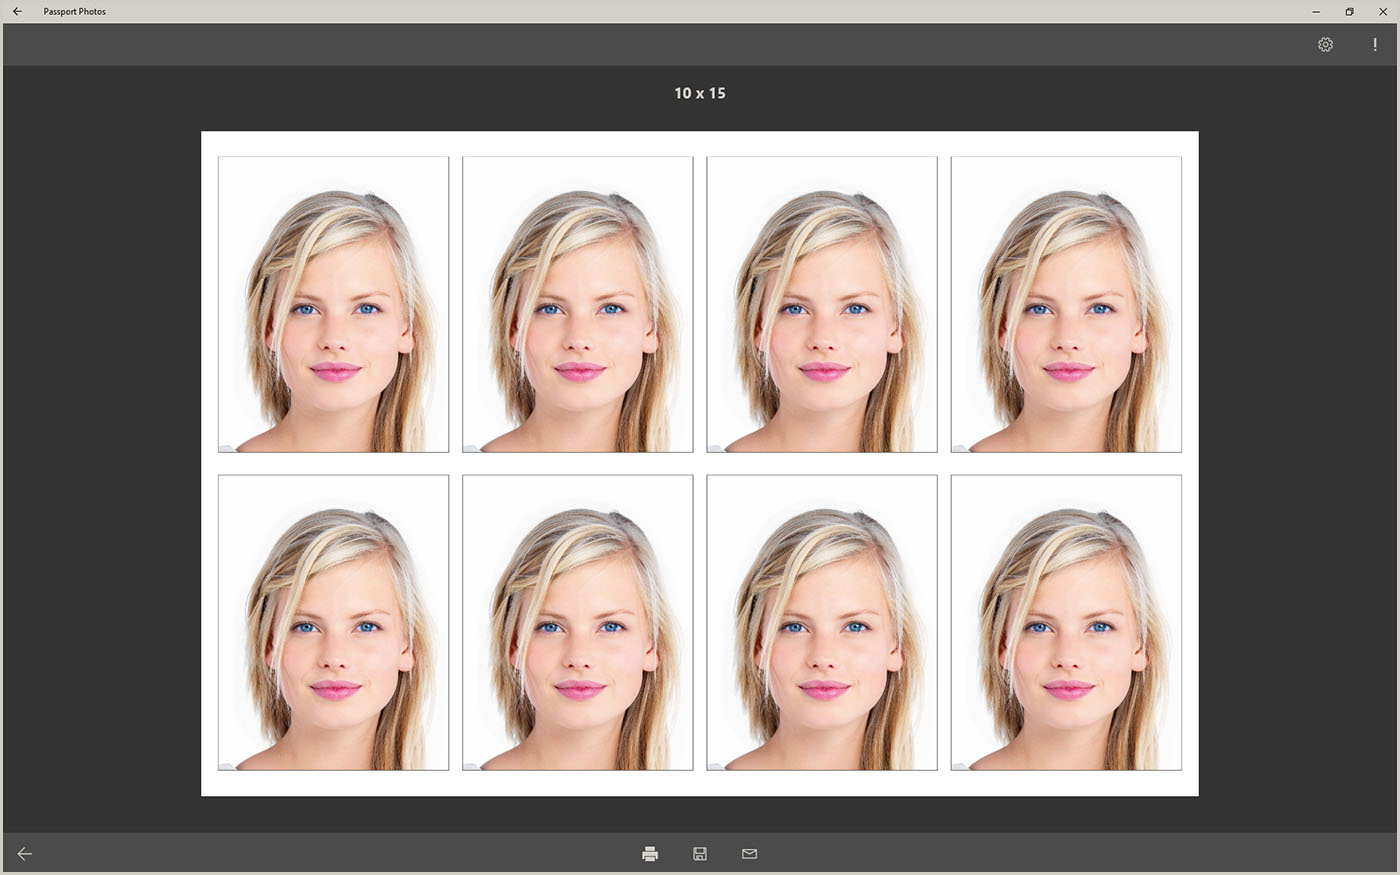This screenshot has width=1400, height=875.
Task: Minimize the Passport Photos window
Action: point(1316,12)
